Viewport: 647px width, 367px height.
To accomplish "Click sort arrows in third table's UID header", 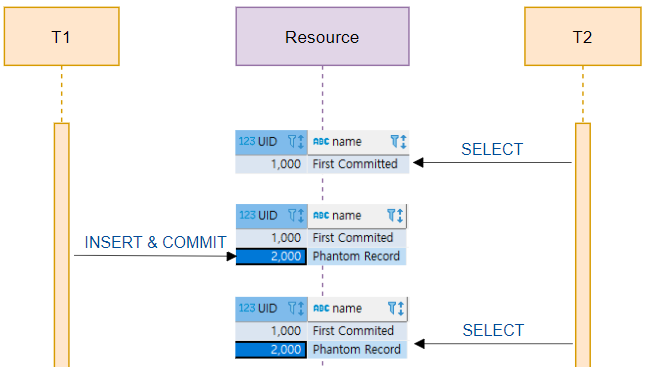I will (x=301, y=308).
